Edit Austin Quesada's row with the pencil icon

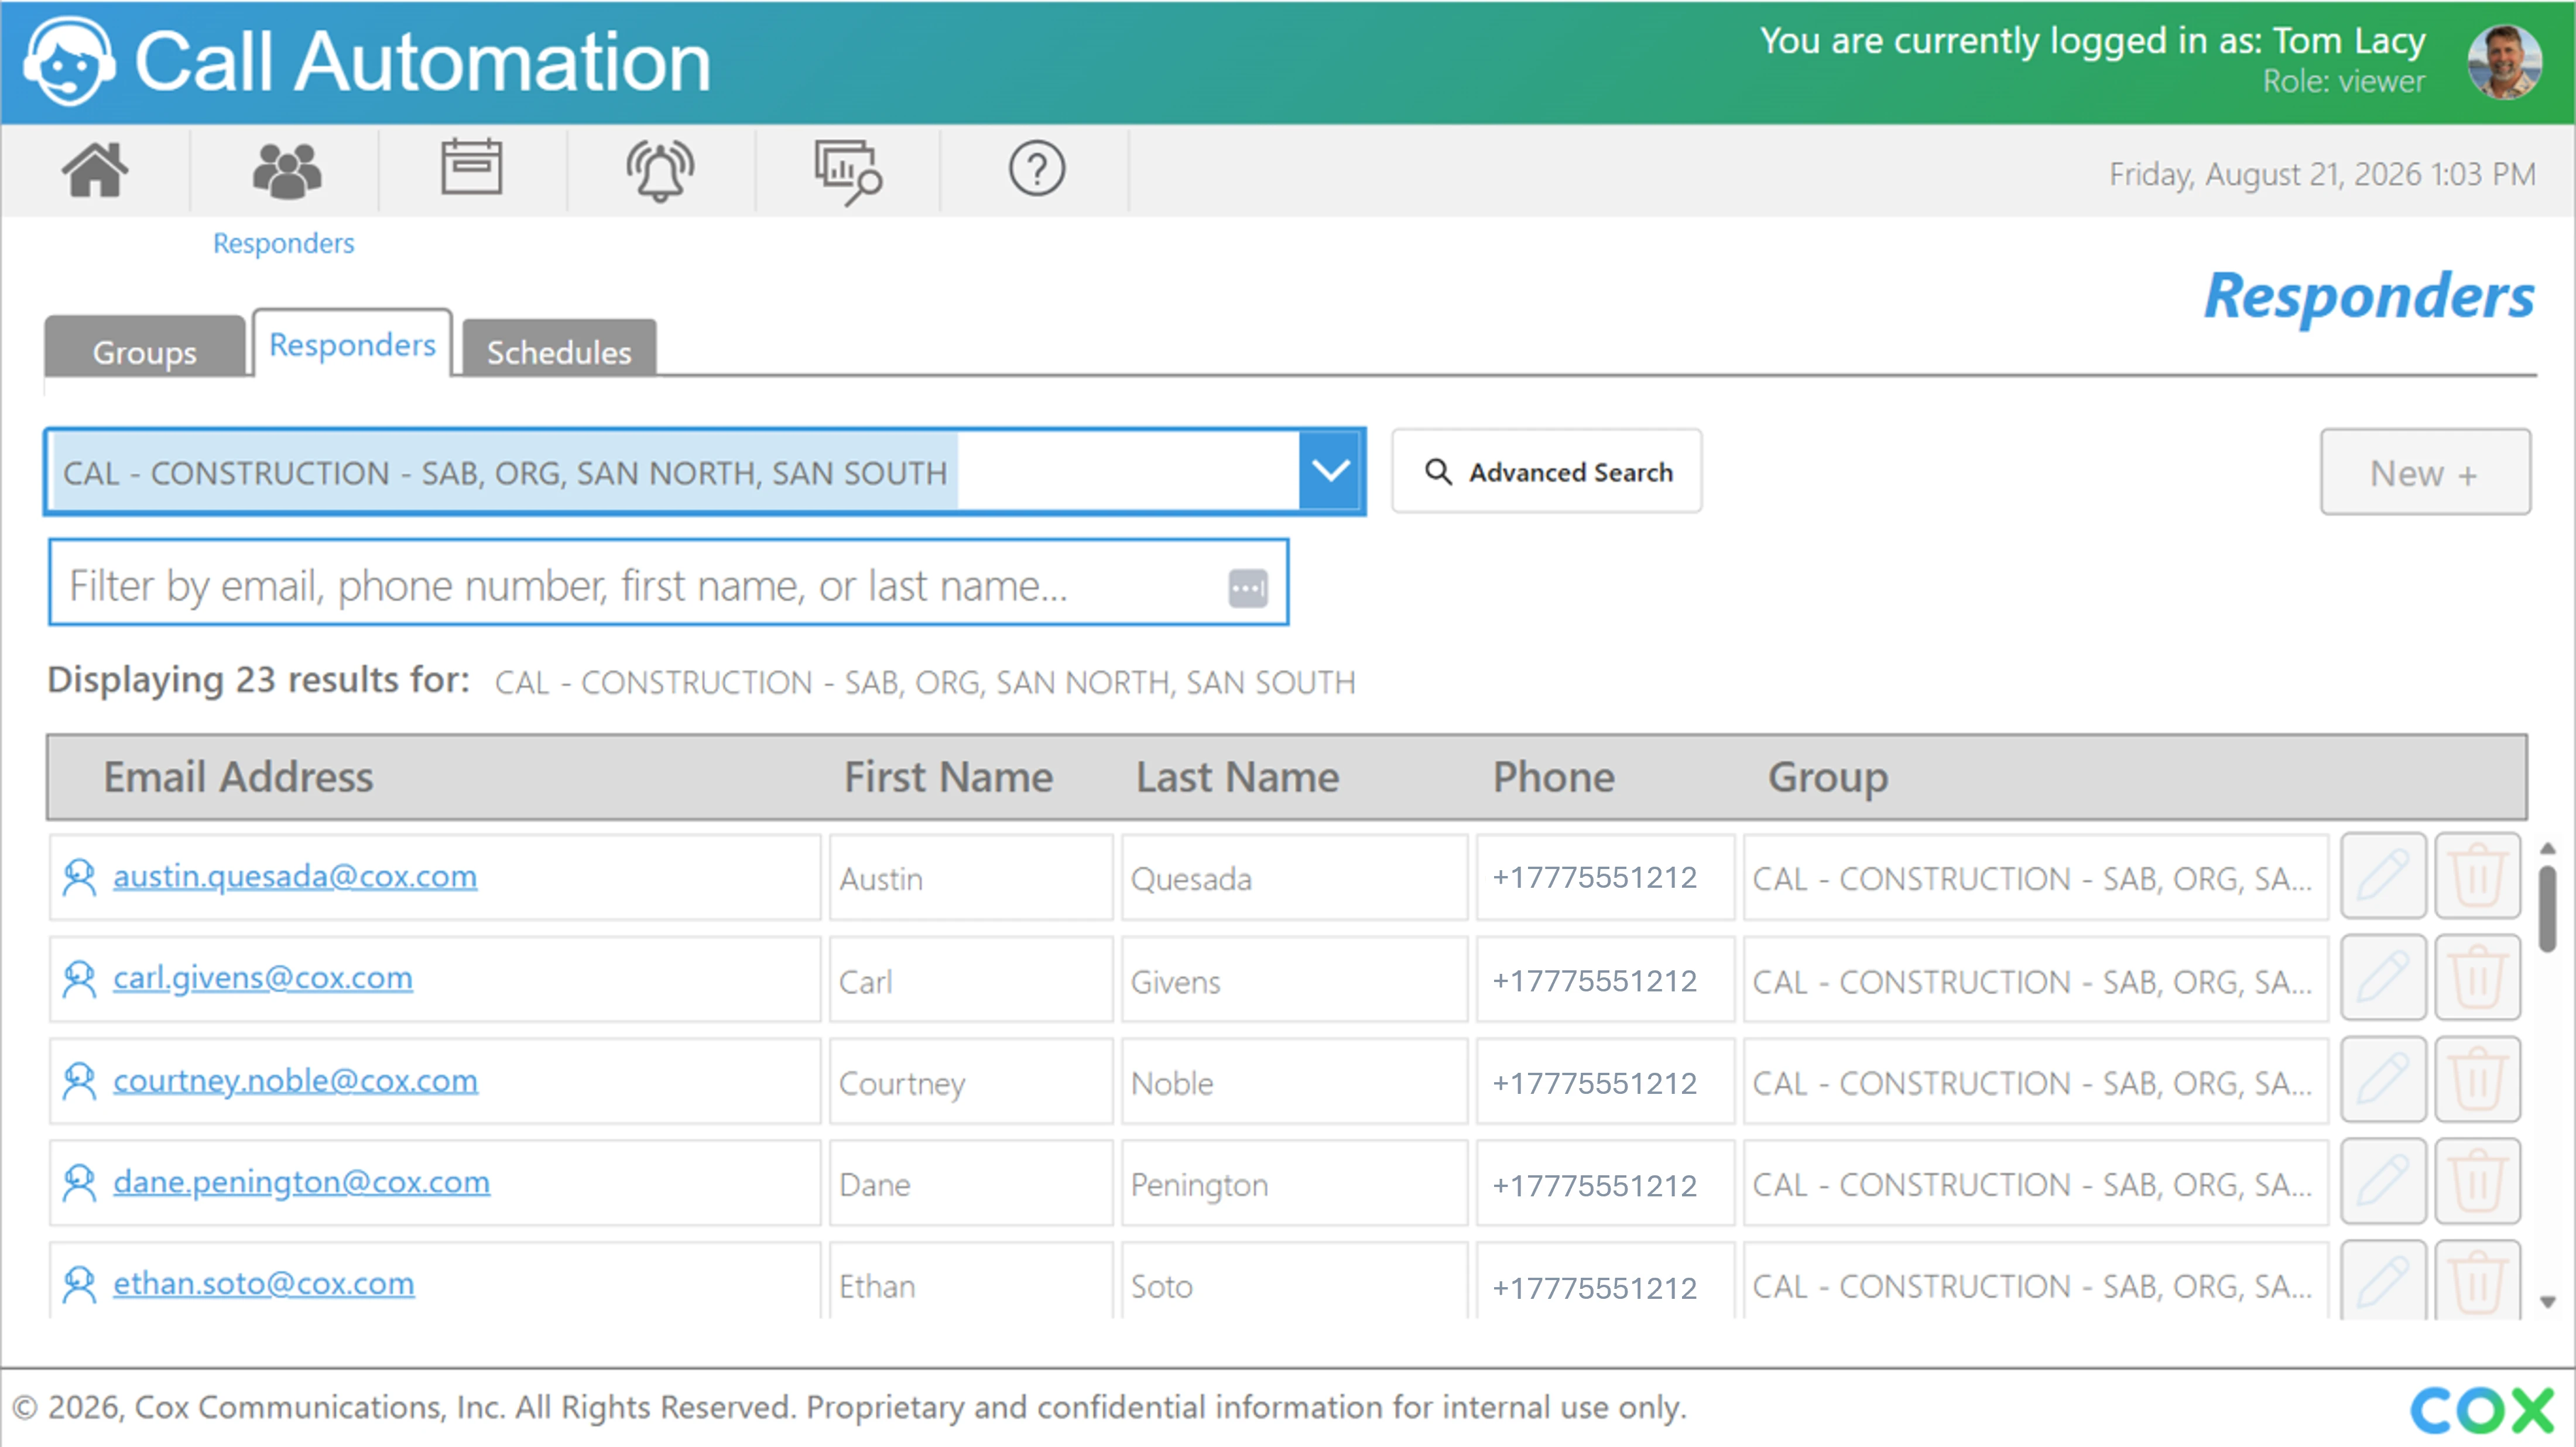[2383, 876]
